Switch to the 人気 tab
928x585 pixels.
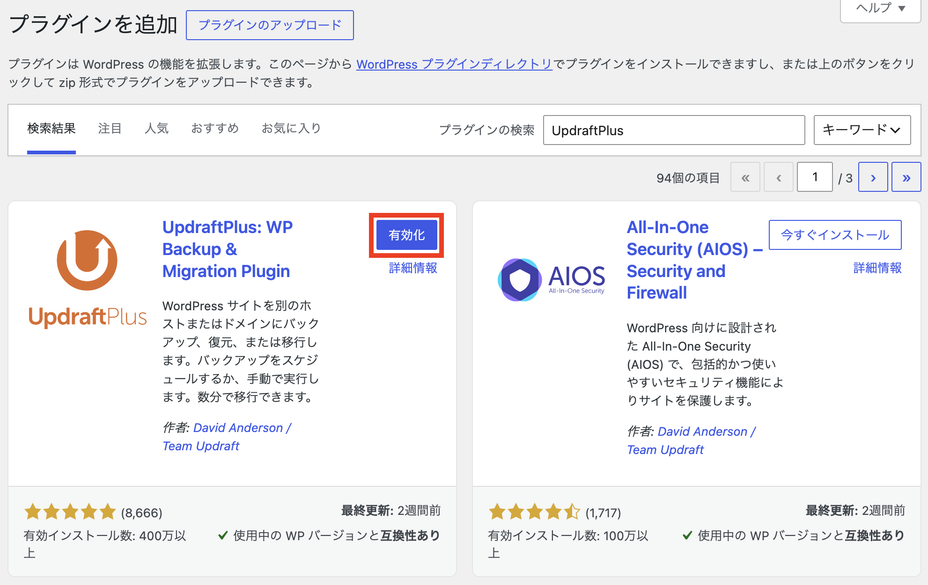pos(157,128)
